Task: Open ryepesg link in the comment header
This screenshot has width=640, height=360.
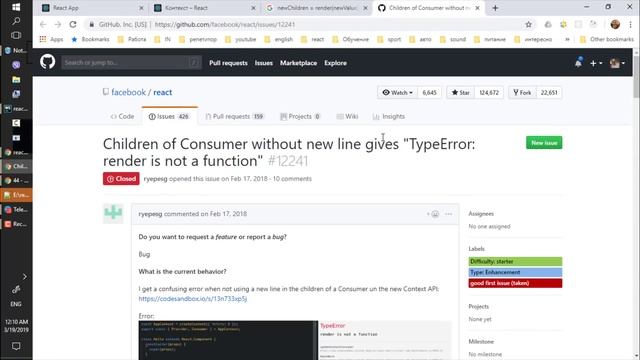Action: 150,214
